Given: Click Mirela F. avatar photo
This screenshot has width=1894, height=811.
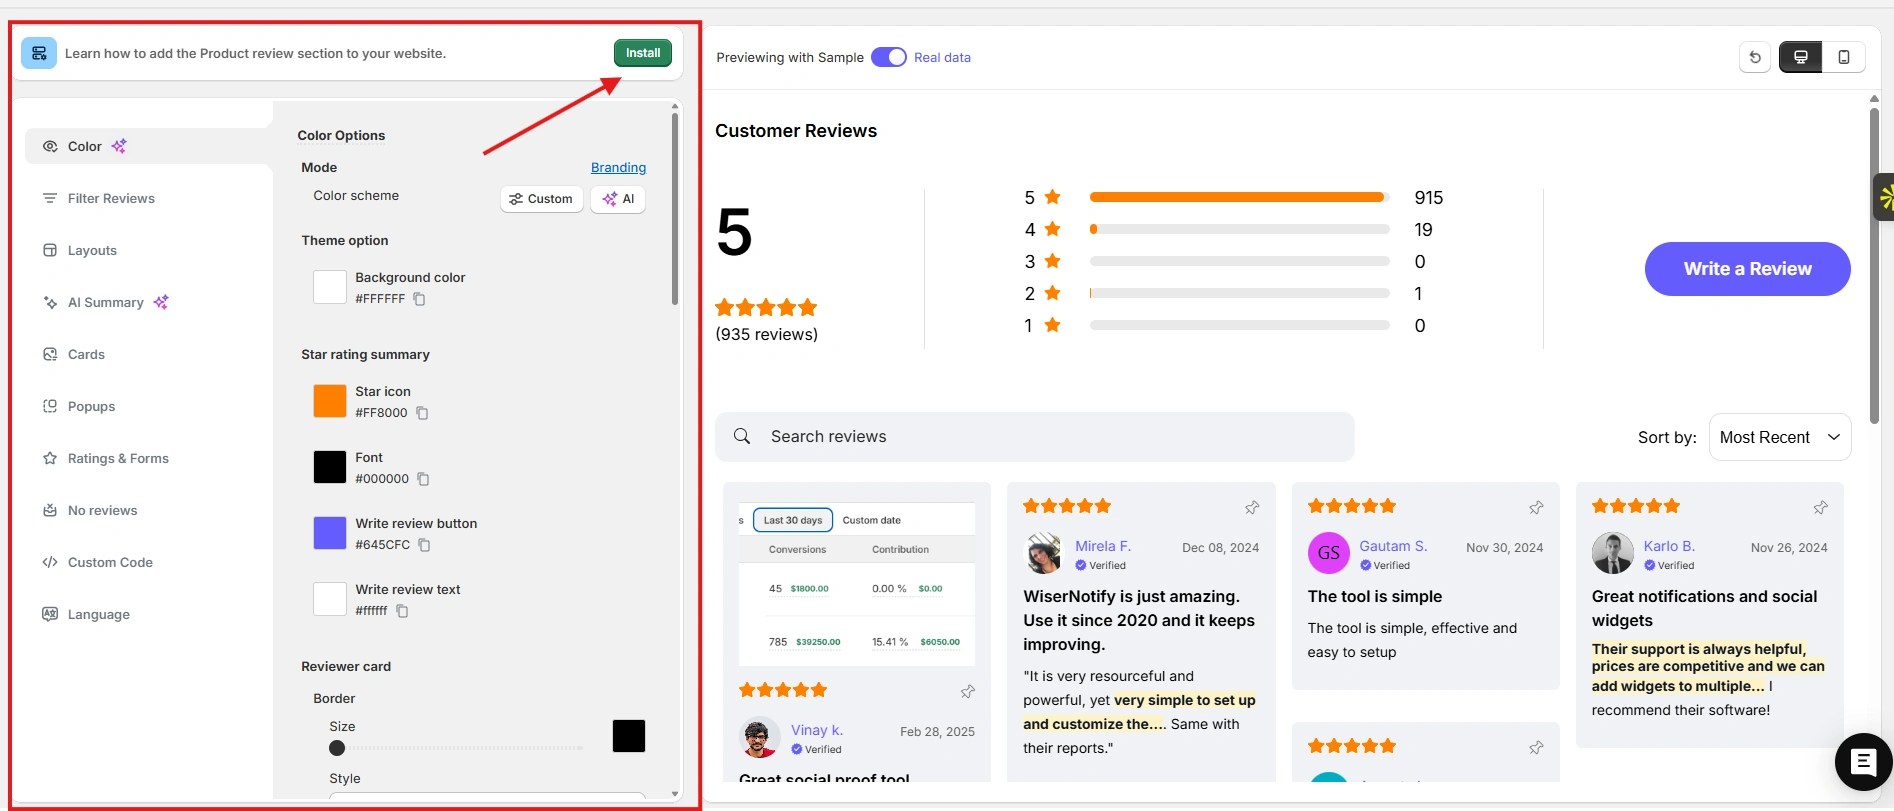Looking at the screenshot, I should coord(1044,553).
